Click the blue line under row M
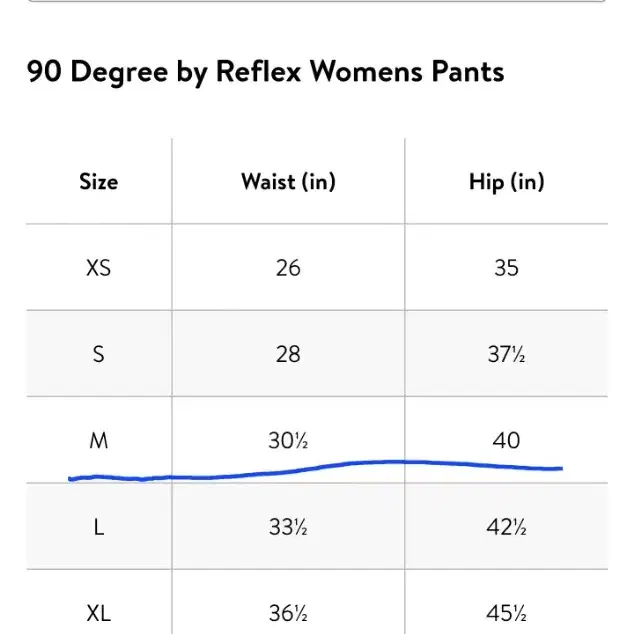Viewport: 634px width, 634px height. 315,471
